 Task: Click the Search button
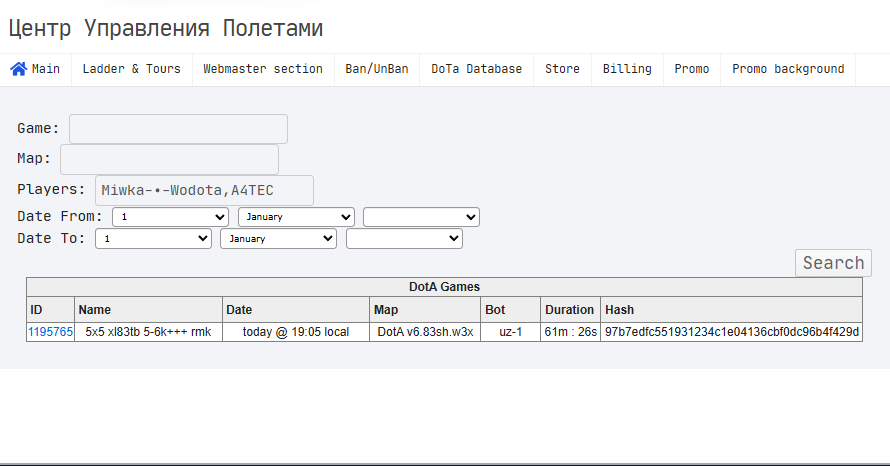tap(833, 263)
